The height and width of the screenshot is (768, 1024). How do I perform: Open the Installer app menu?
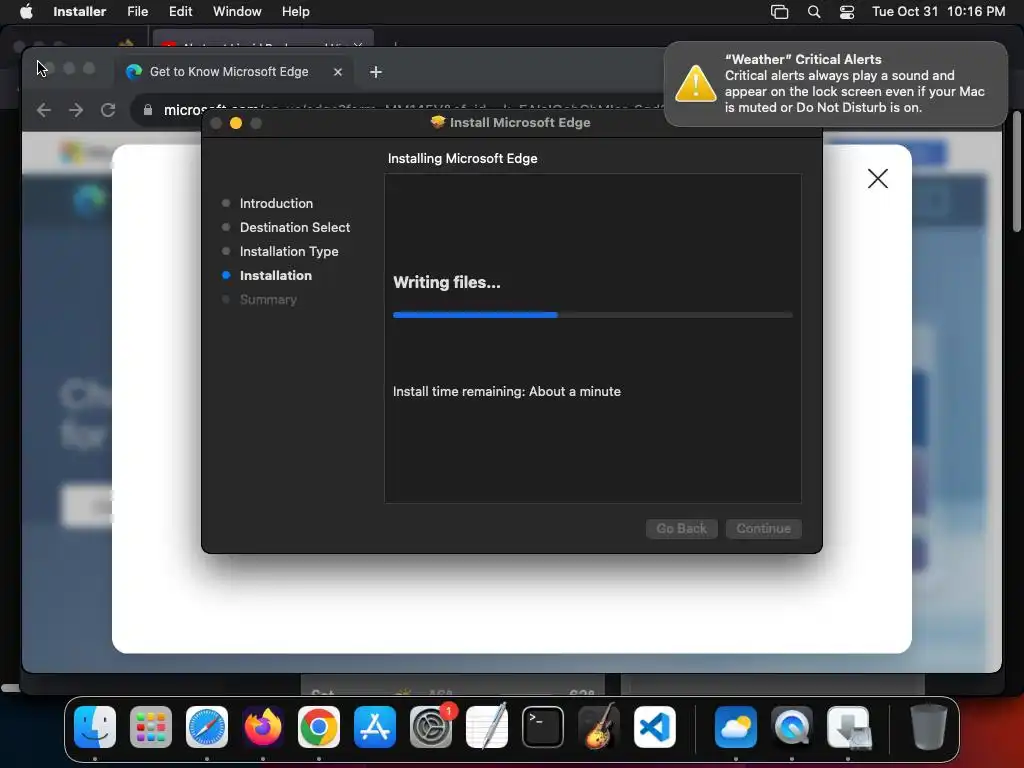(x=80, y=11)
